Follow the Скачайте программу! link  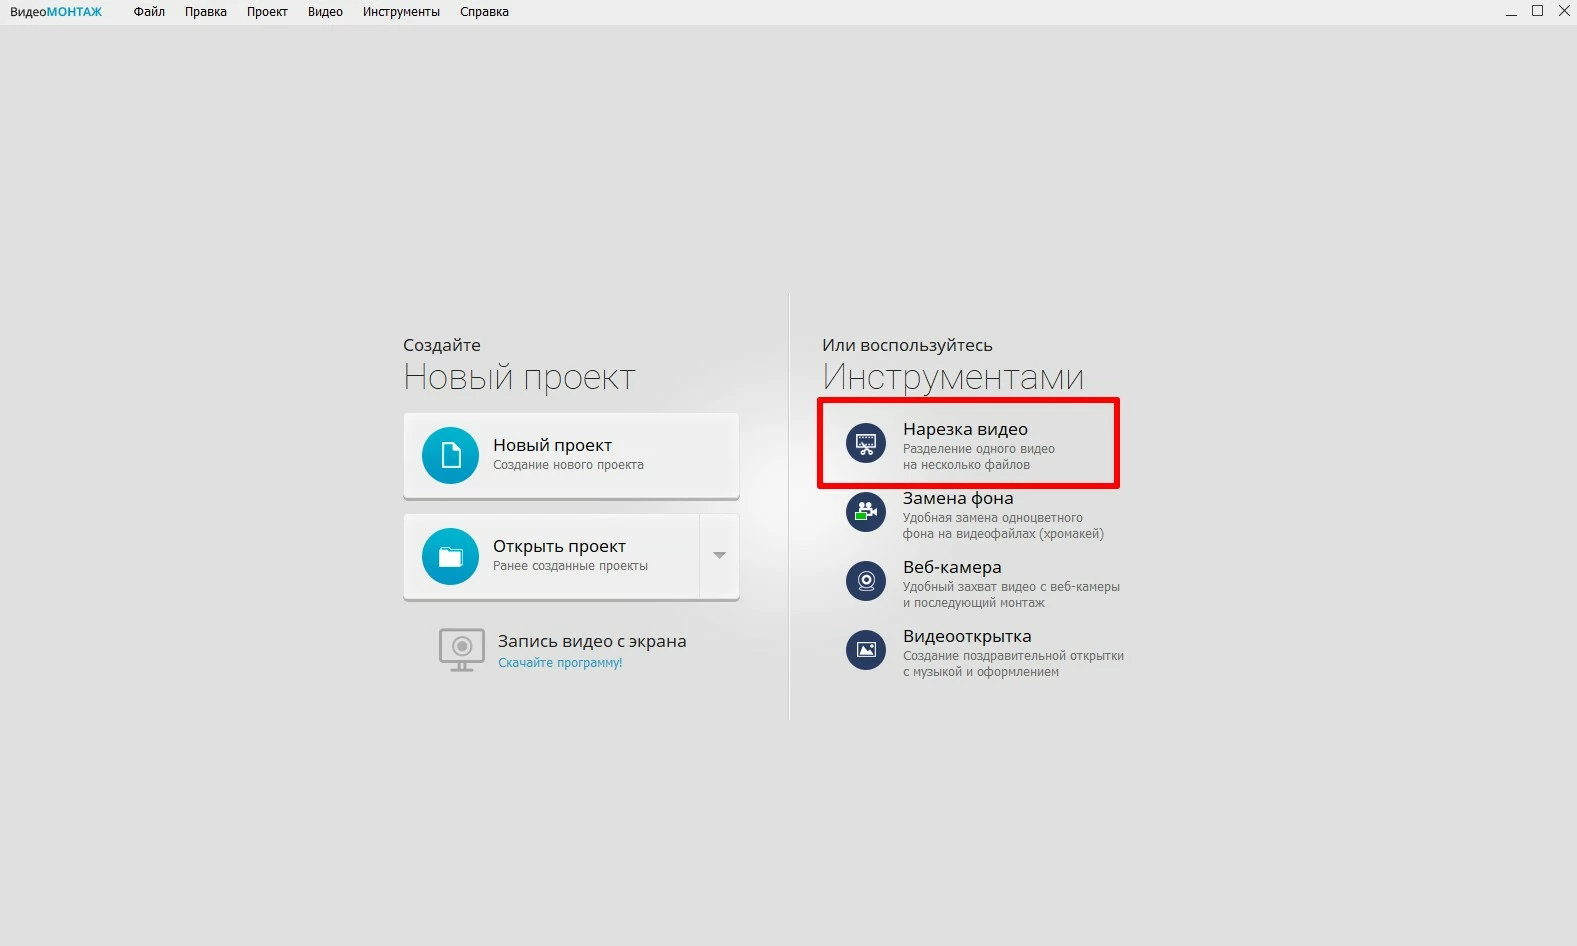(x=560, y=663)
